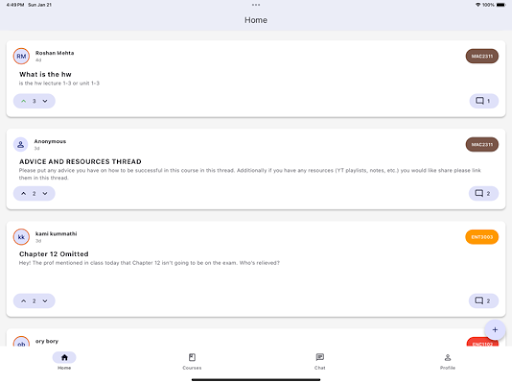Go to the Profile tab
Screen dimensions: 512x384
[448, 361]
